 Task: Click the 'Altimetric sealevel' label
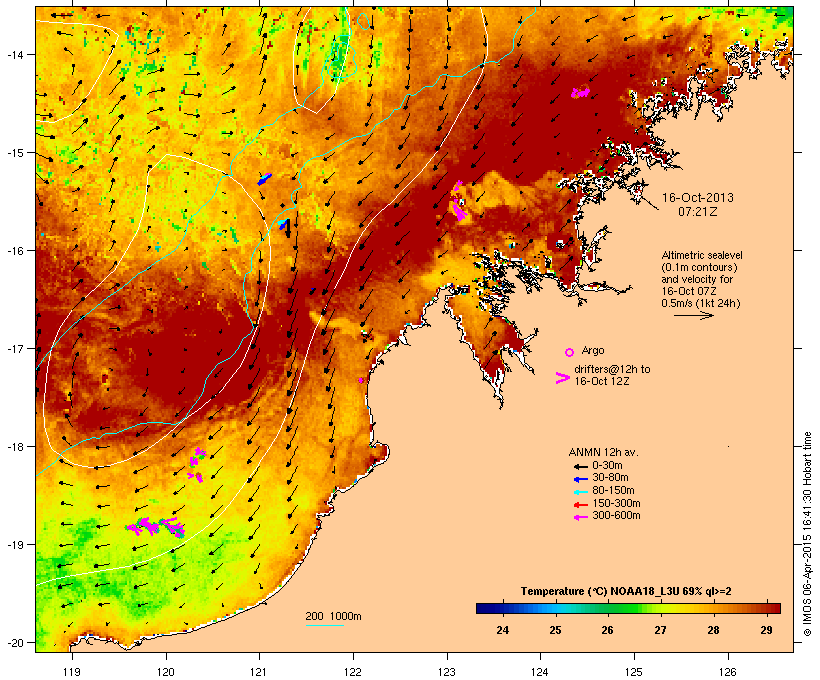[x=702, y=255]
